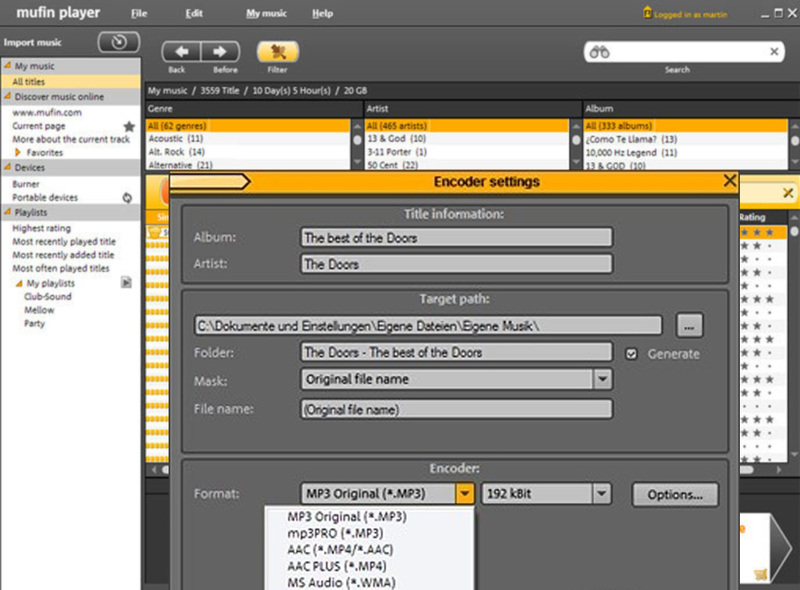Select All (62 genres) row
This screenshot has width=800, height=590.
(x=248, y=126)
